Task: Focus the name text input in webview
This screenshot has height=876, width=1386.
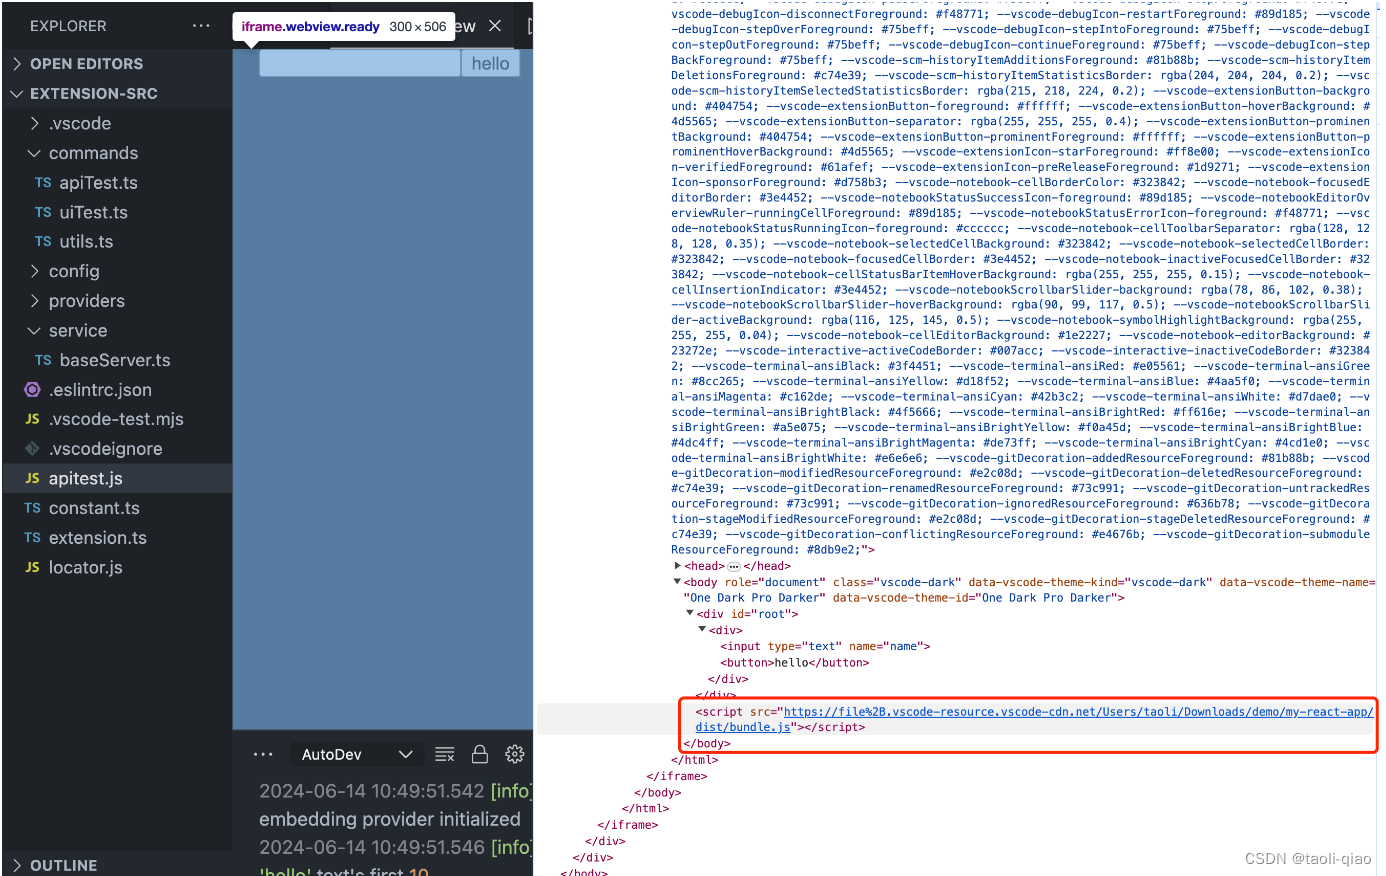Action: 360,63
